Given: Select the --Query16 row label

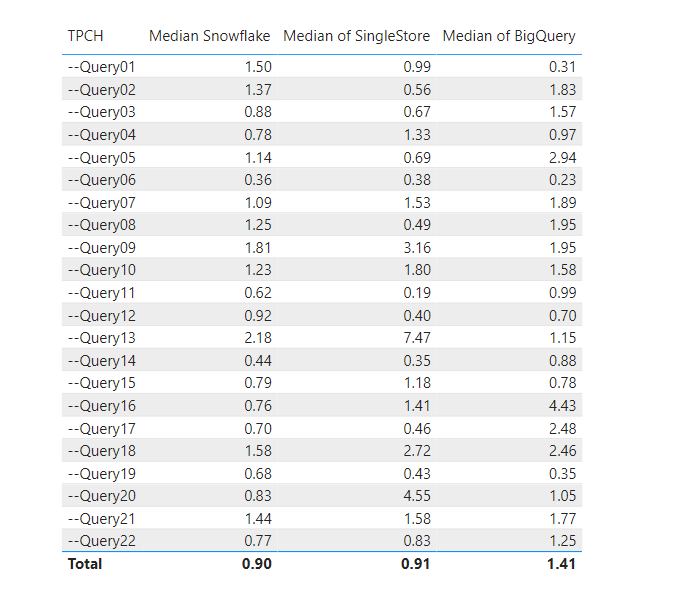Looking at the screenshot, I should coord(101,406).
